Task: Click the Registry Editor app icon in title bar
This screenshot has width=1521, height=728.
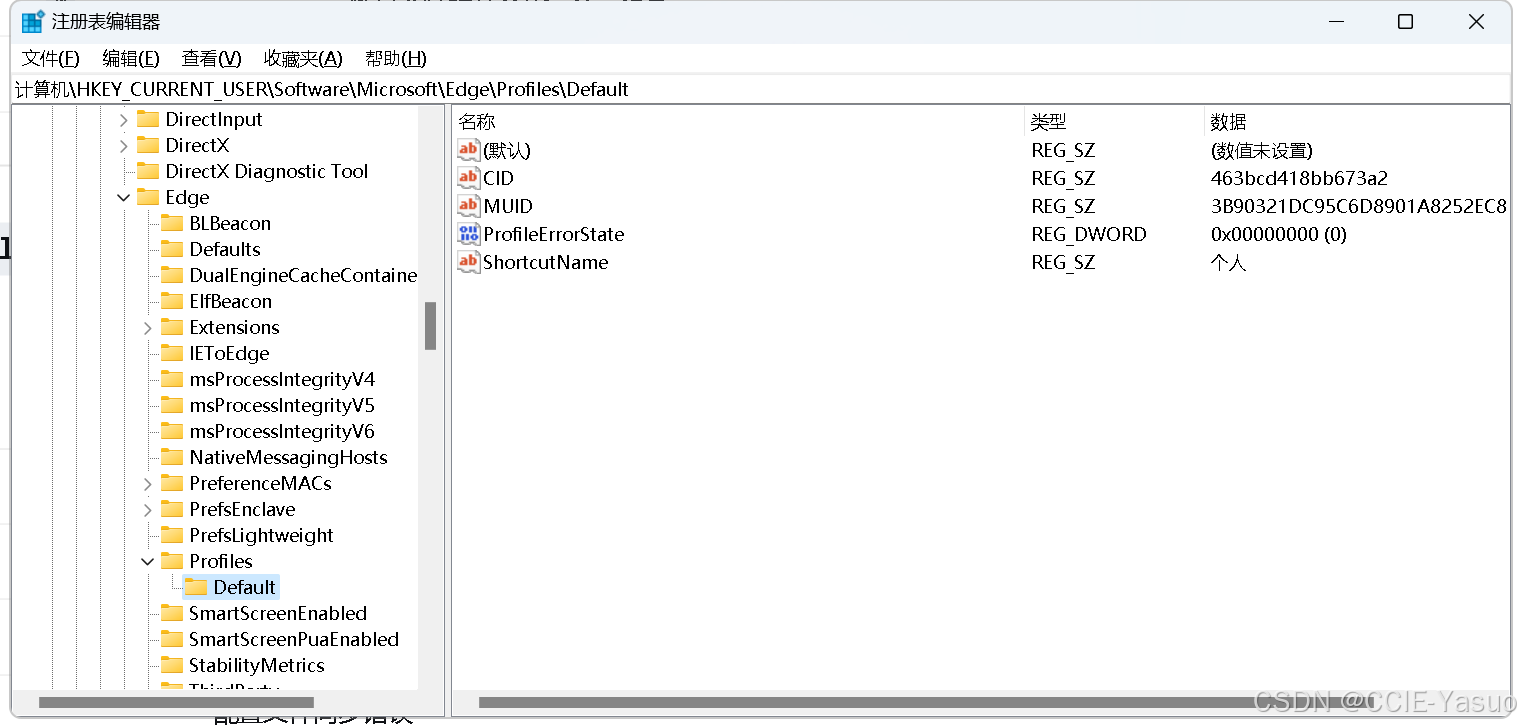Action: click(x=33, y=21)
